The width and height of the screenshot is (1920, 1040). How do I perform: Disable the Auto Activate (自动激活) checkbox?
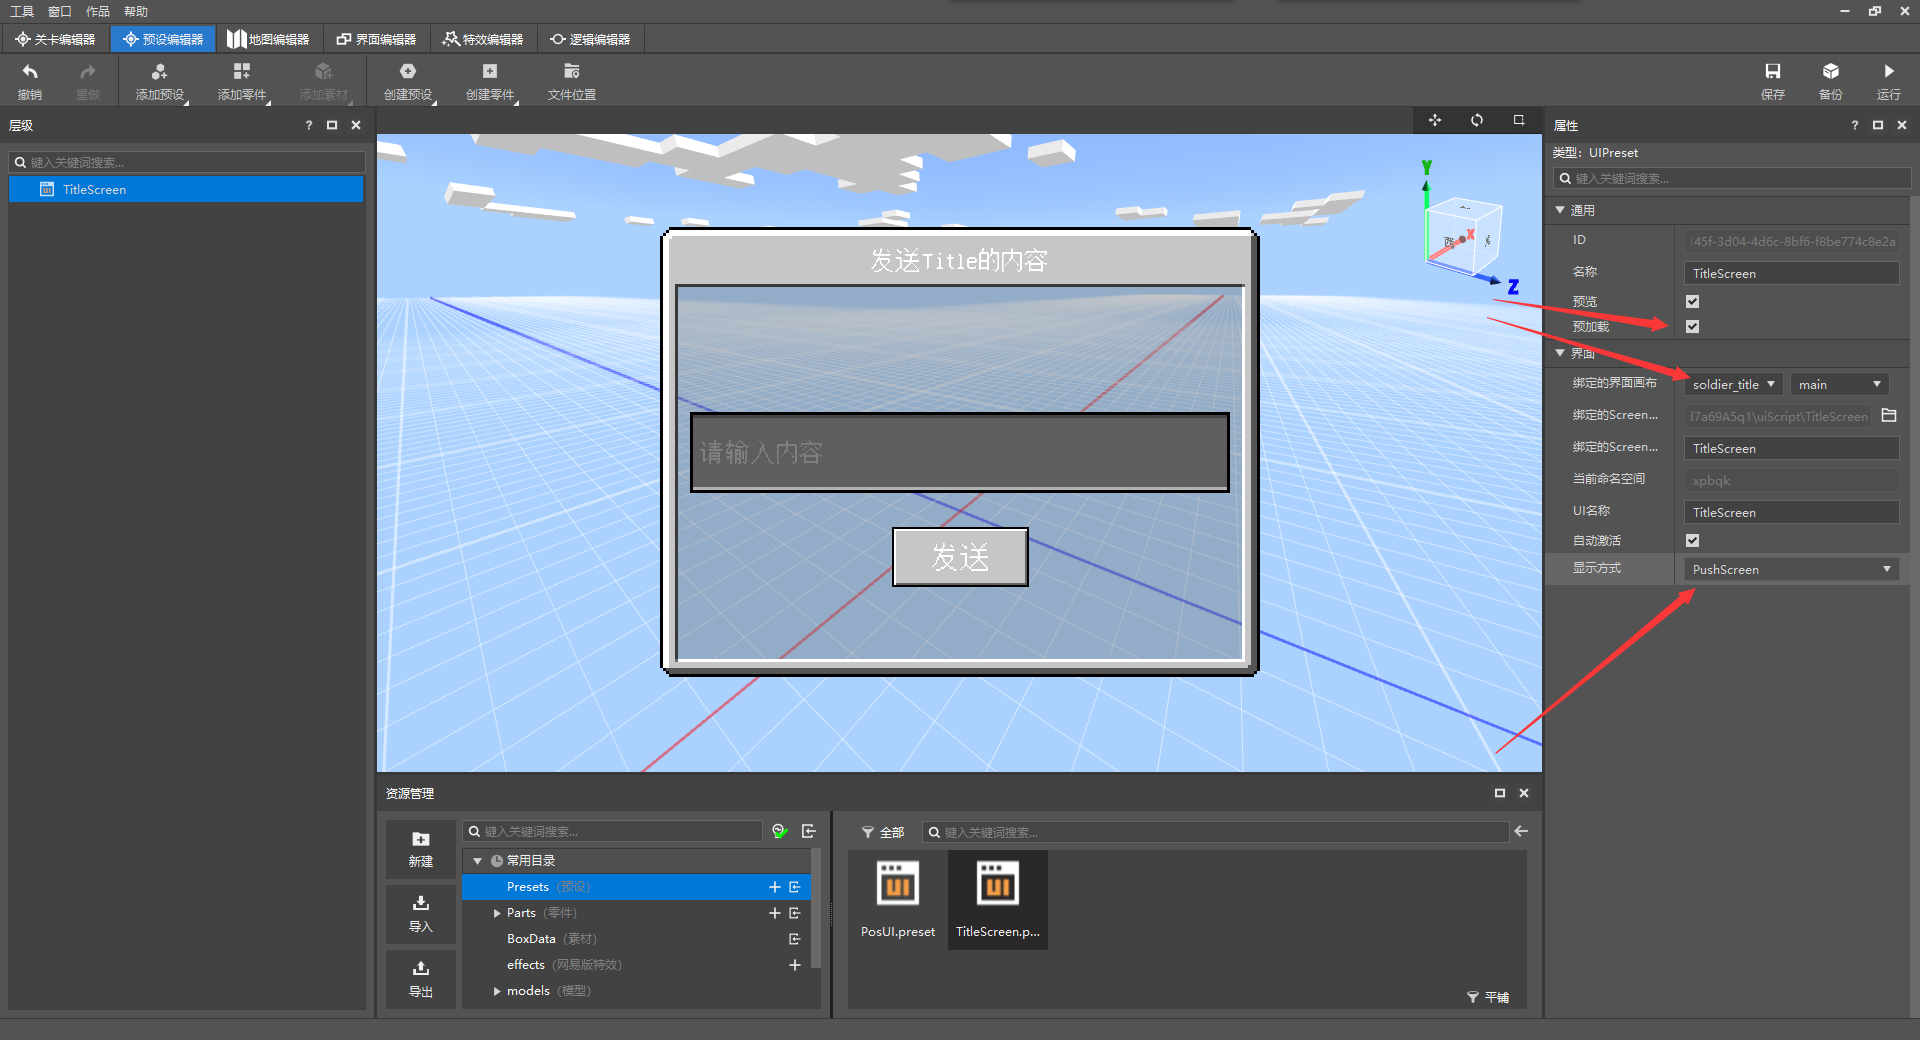1692,541
